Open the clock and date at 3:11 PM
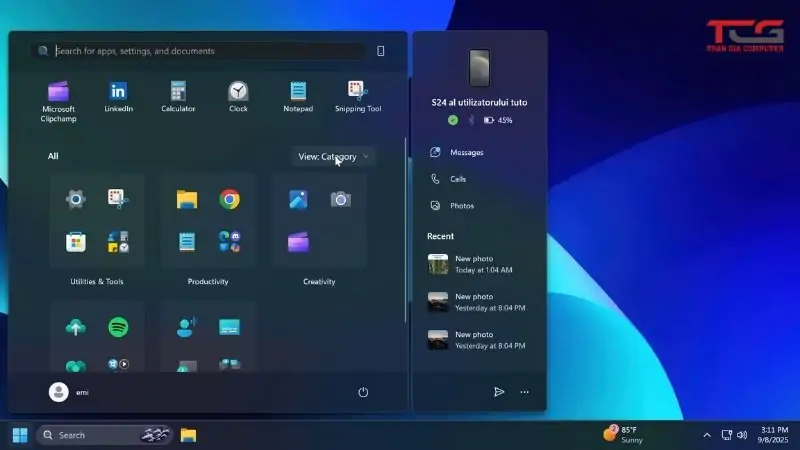The image size is (800, 450). pos(773,435)
